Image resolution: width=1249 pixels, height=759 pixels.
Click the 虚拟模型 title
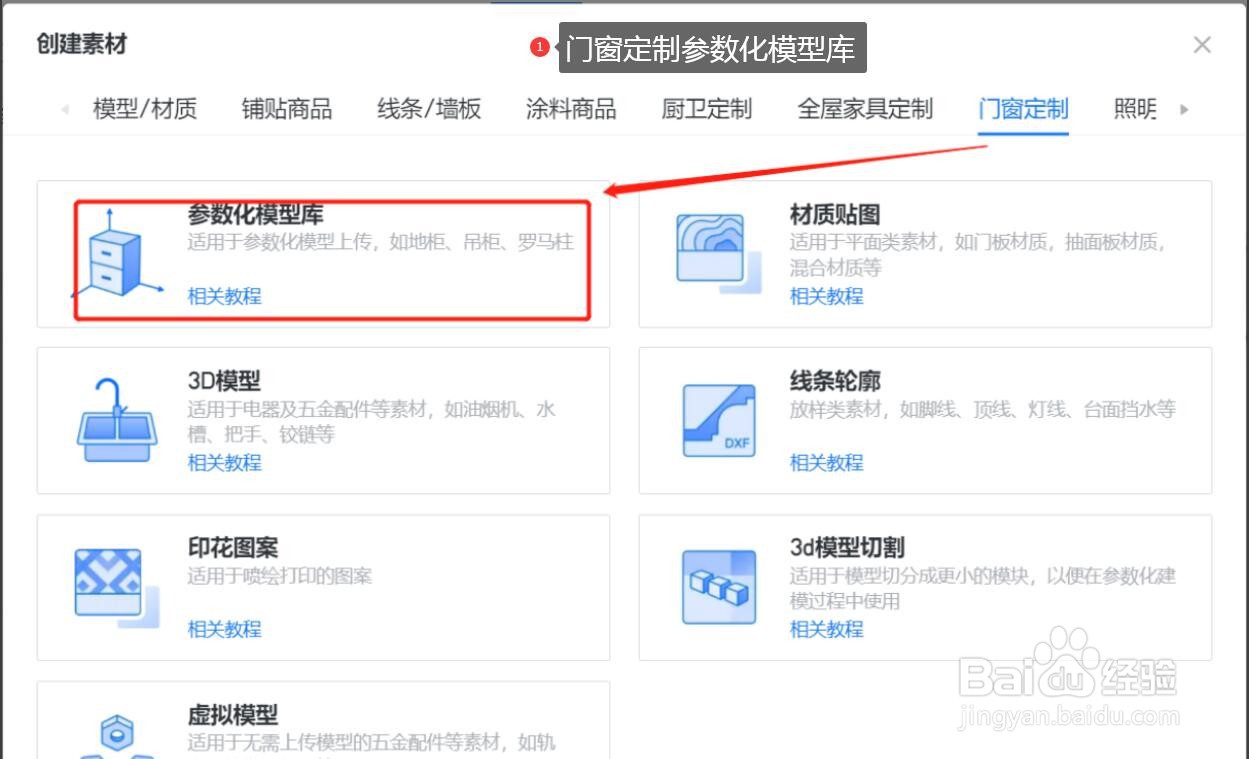point(233,715)
